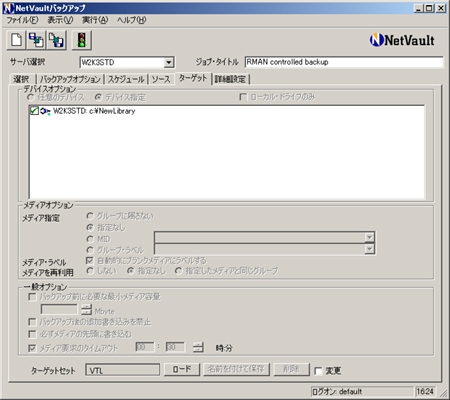This screenshot has width=450, height=400.
Task: Click the NetVault app icon in title bar
Action: click(8, 8)
